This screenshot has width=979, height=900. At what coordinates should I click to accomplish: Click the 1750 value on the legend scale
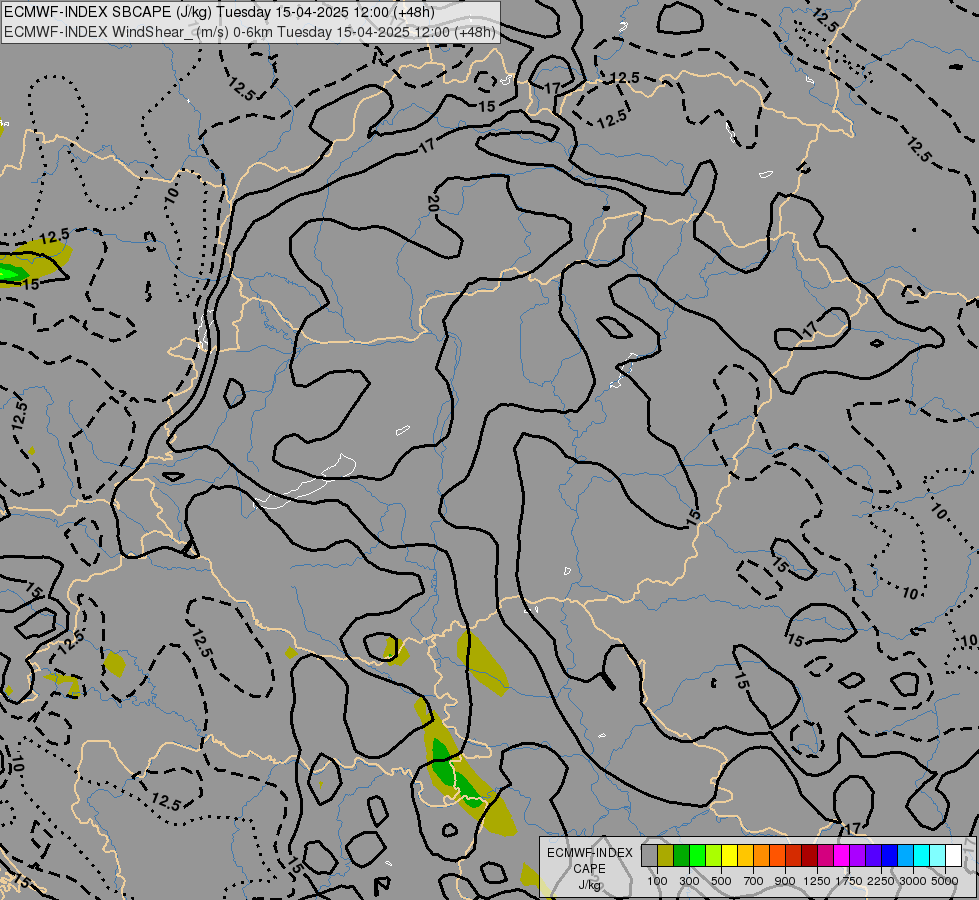pos(849,881)
